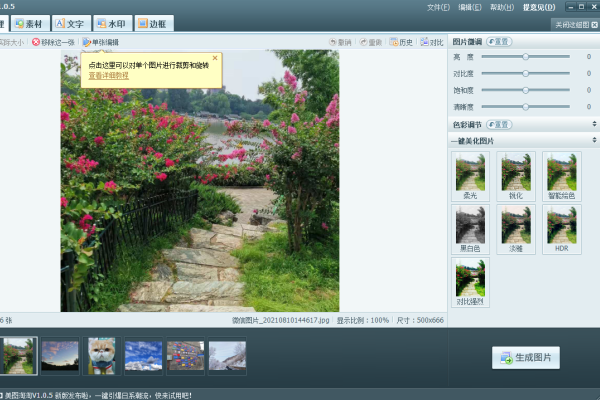Select the cat photo thumbnail
This screenshot has width=600, height=400.
(x=102, y=356)
